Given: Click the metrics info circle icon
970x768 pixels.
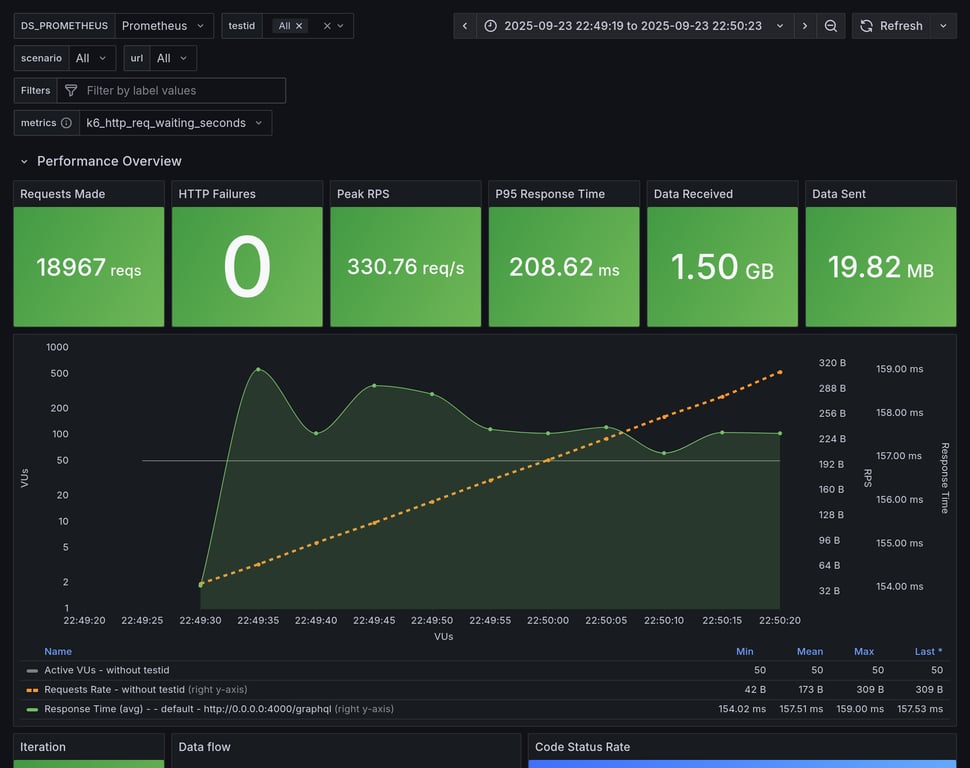Looking at the screenshot, I should click(66, 123).
